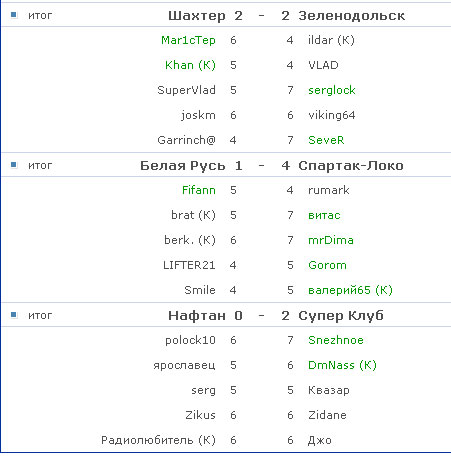The image size is (451, 457).
Task: Open mrDima player entry
Action: 331,240
